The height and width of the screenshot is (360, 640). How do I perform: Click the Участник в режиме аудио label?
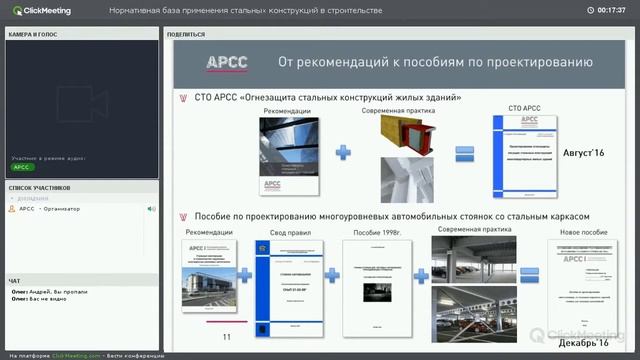click(48, 158)
